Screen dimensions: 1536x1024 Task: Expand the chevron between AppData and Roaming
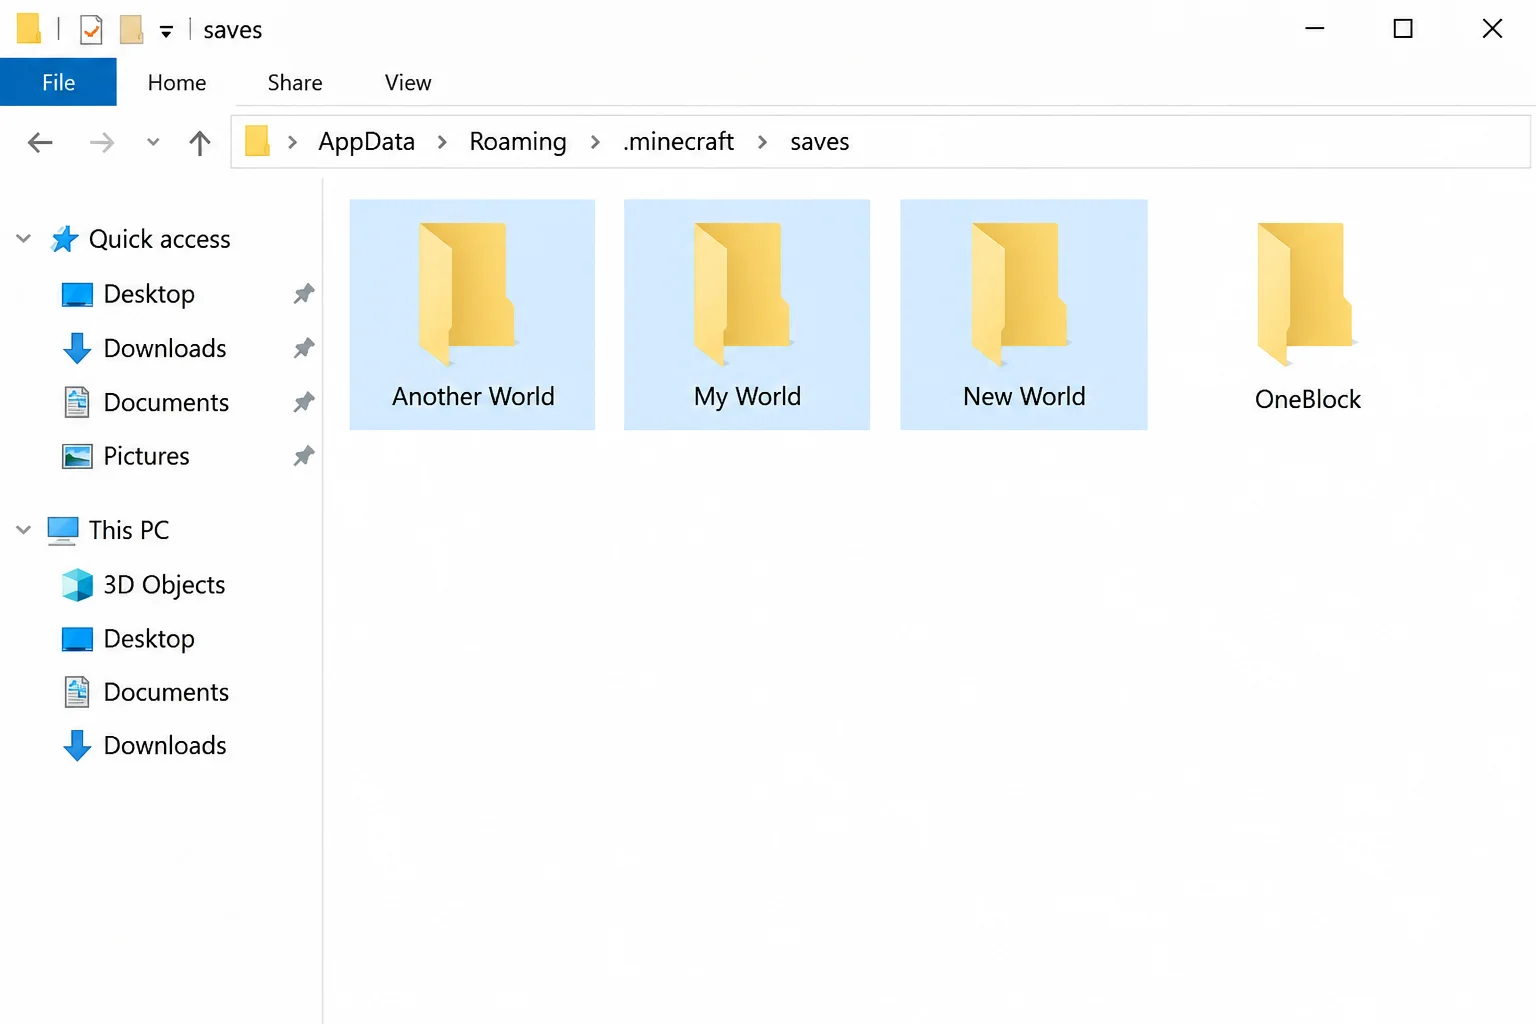tap(442, 142)
